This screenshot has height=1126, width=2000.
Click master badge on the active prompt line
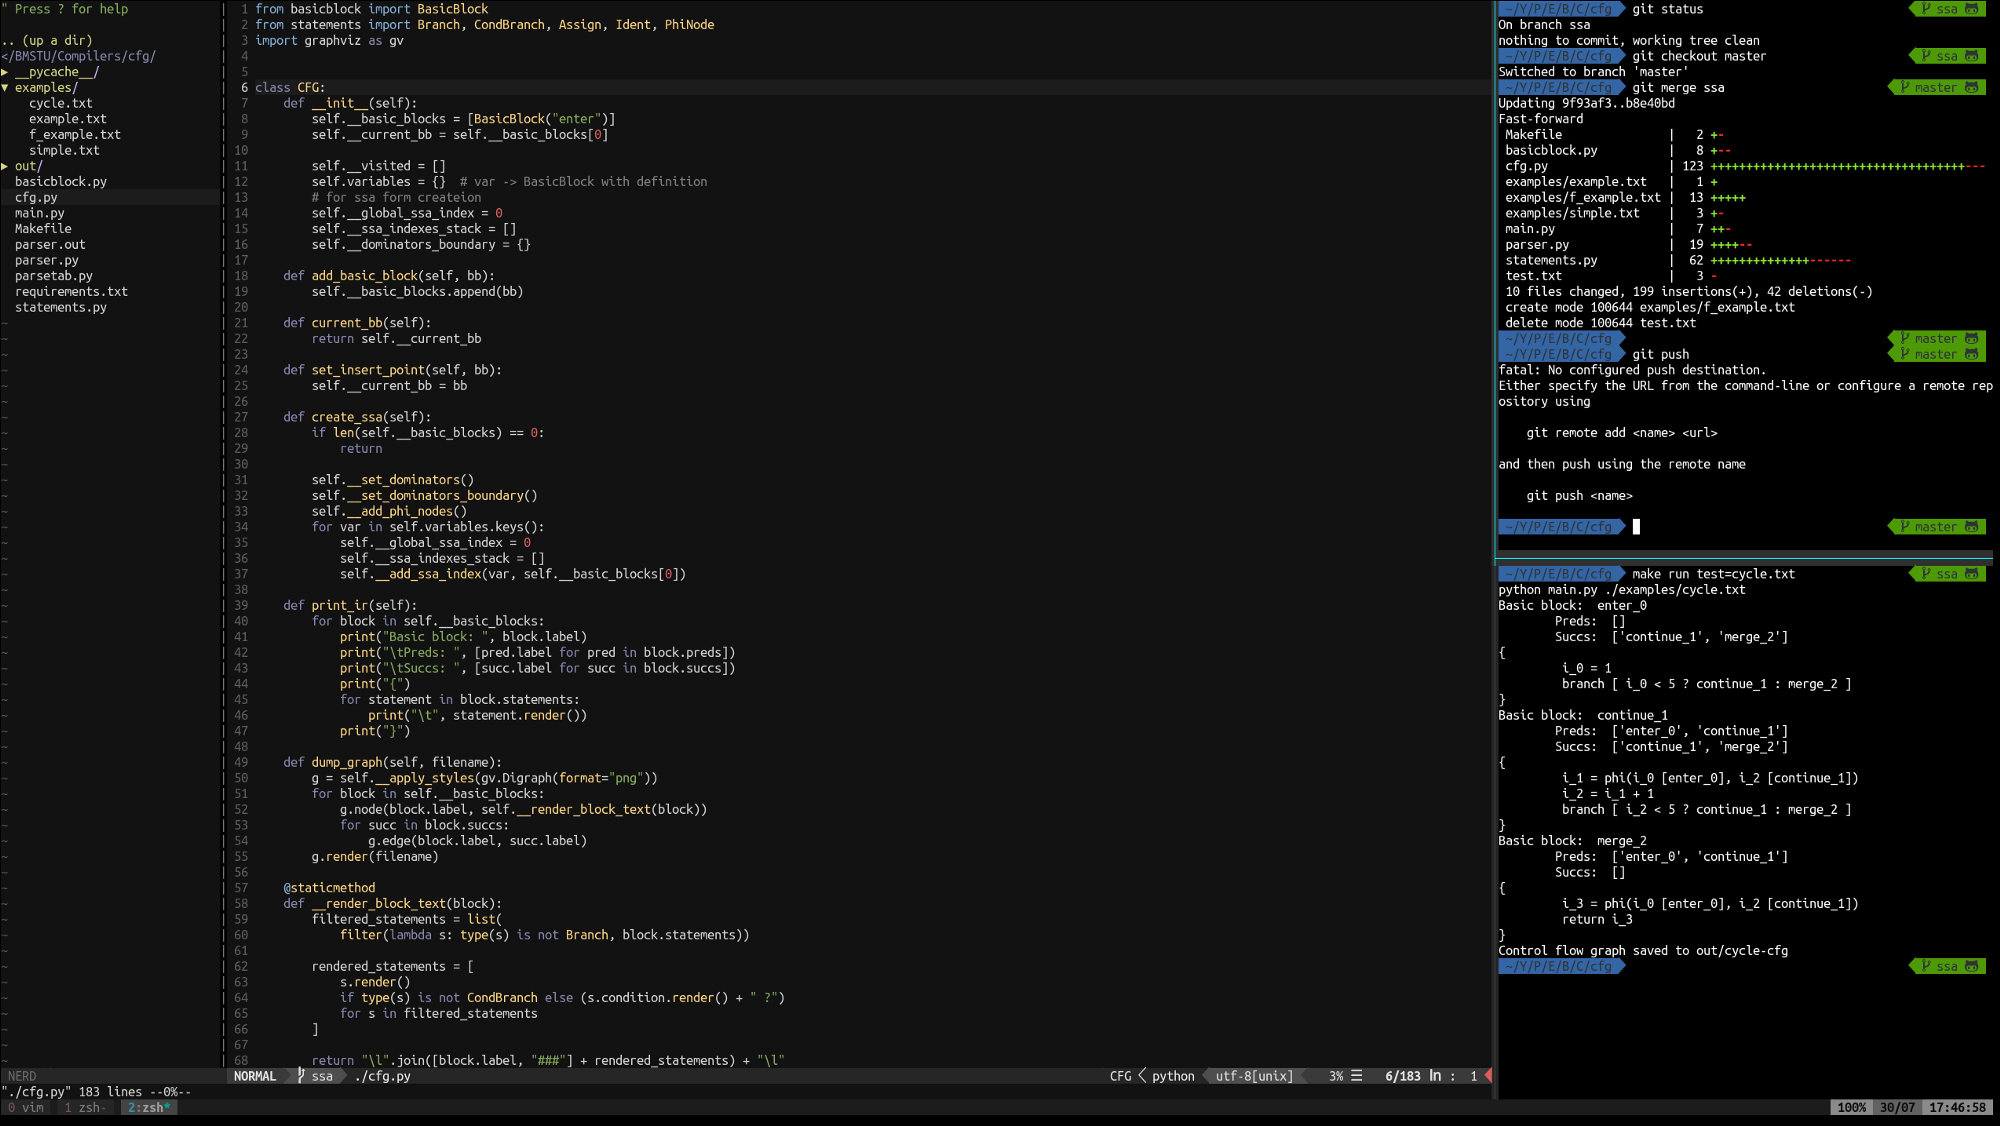(x=1938, y=527)
